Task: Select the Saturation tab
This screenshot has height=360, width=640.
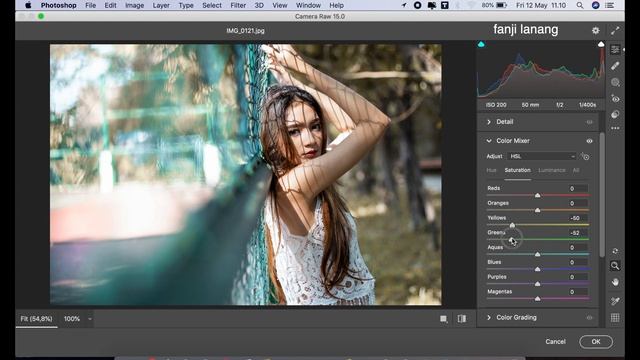Action: coord(518,170)
